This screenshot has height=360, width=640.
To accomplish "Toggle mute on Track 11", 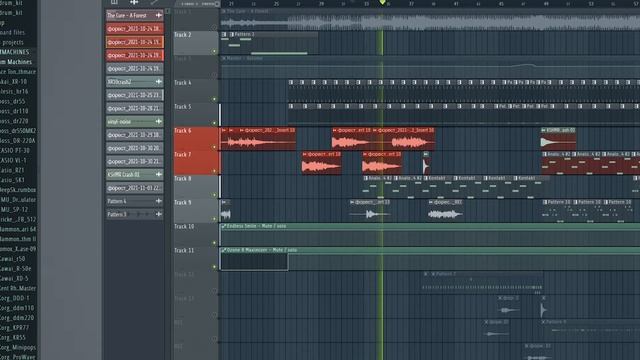I will (214, 267).
